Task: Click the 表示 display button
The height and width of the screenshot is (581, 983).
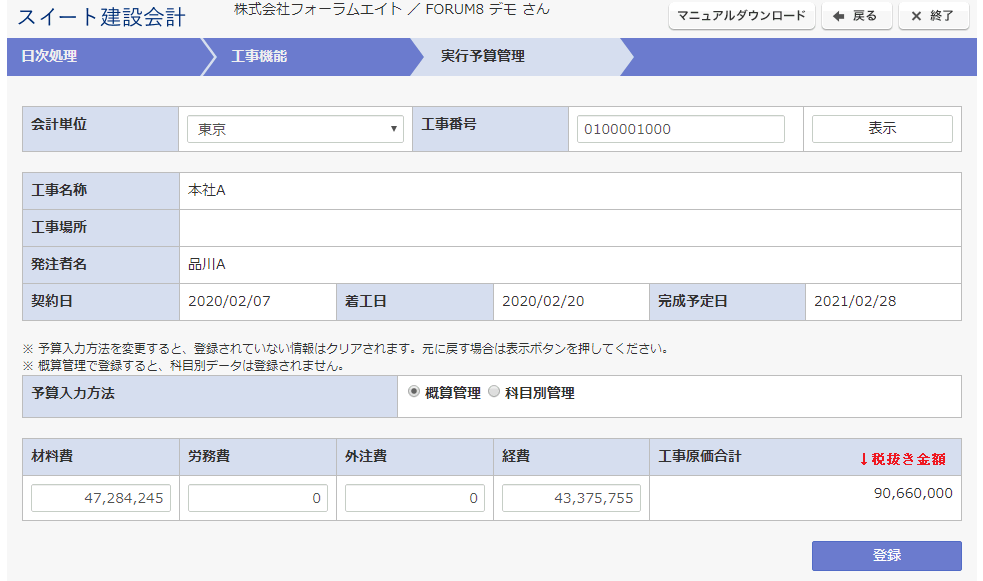Action: pyautogui.click(x=882, y=128)
